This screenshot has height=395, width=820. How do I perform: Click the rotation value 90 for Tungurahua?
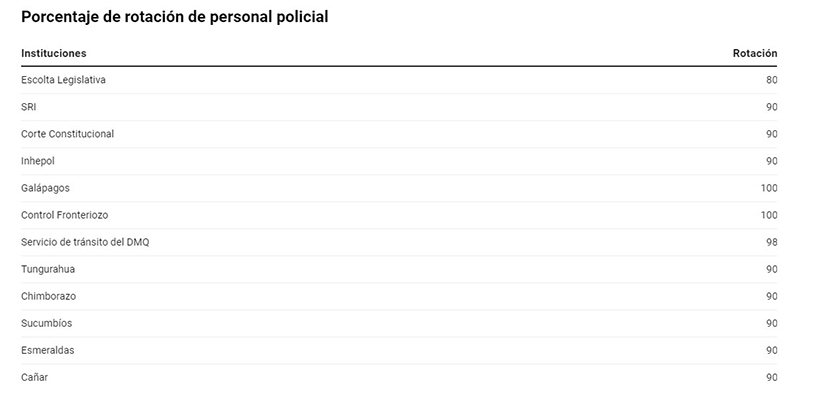click(x=771, y=269)
